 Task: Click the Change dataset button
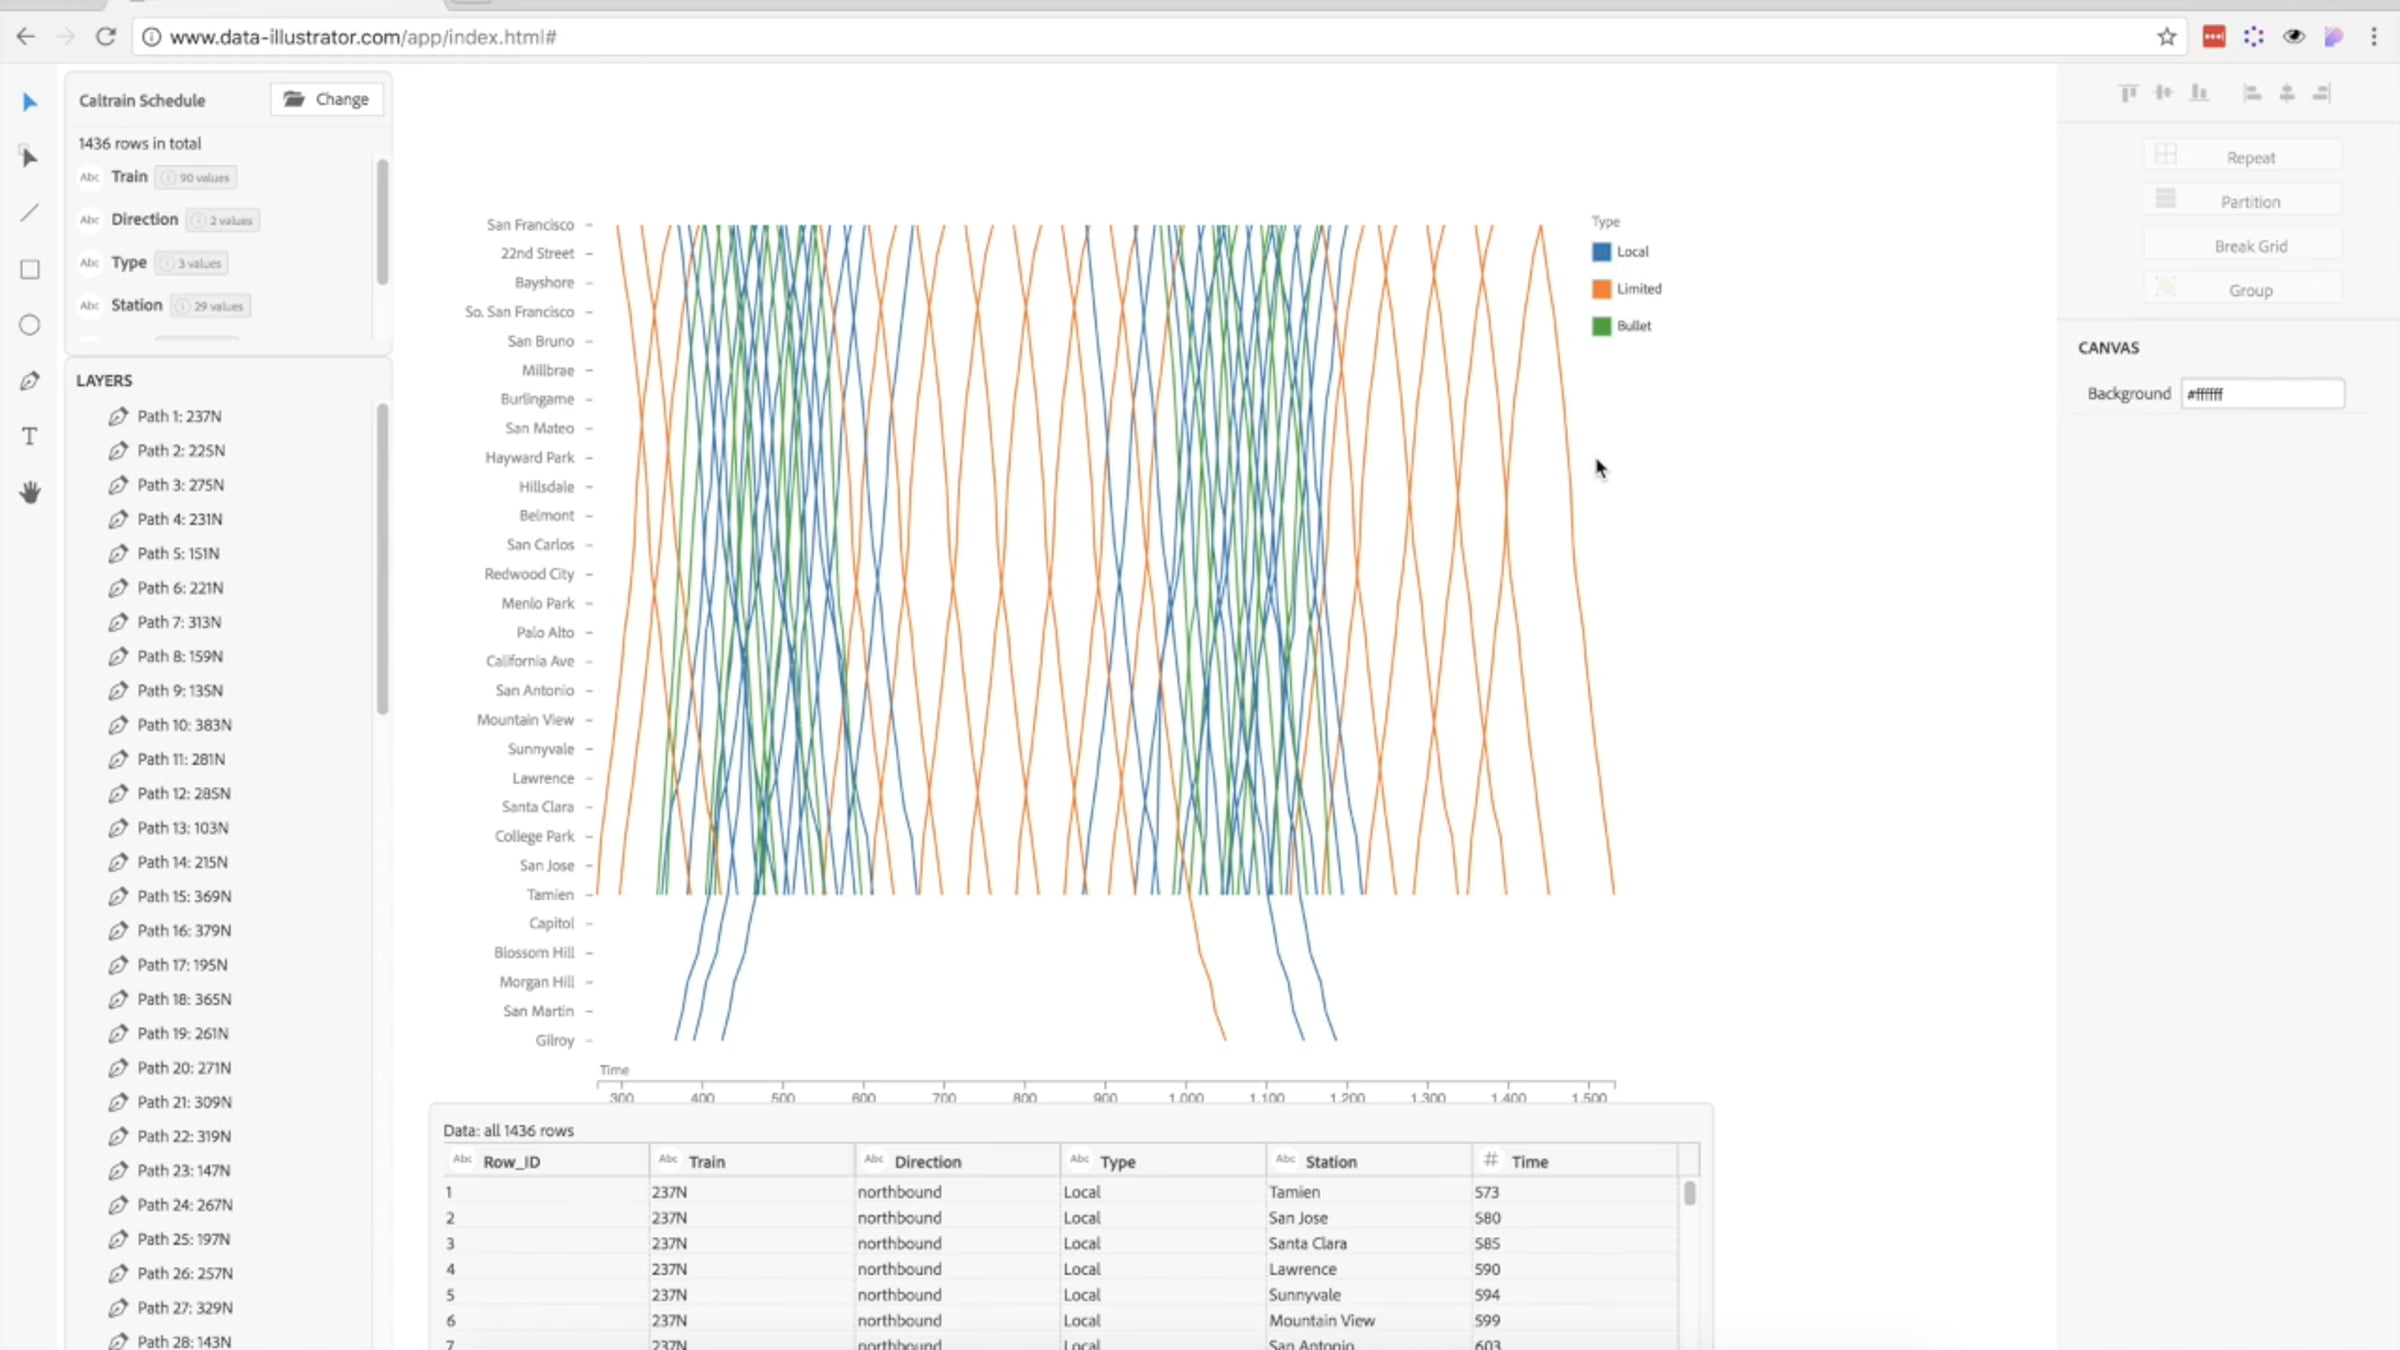(327, 99)
